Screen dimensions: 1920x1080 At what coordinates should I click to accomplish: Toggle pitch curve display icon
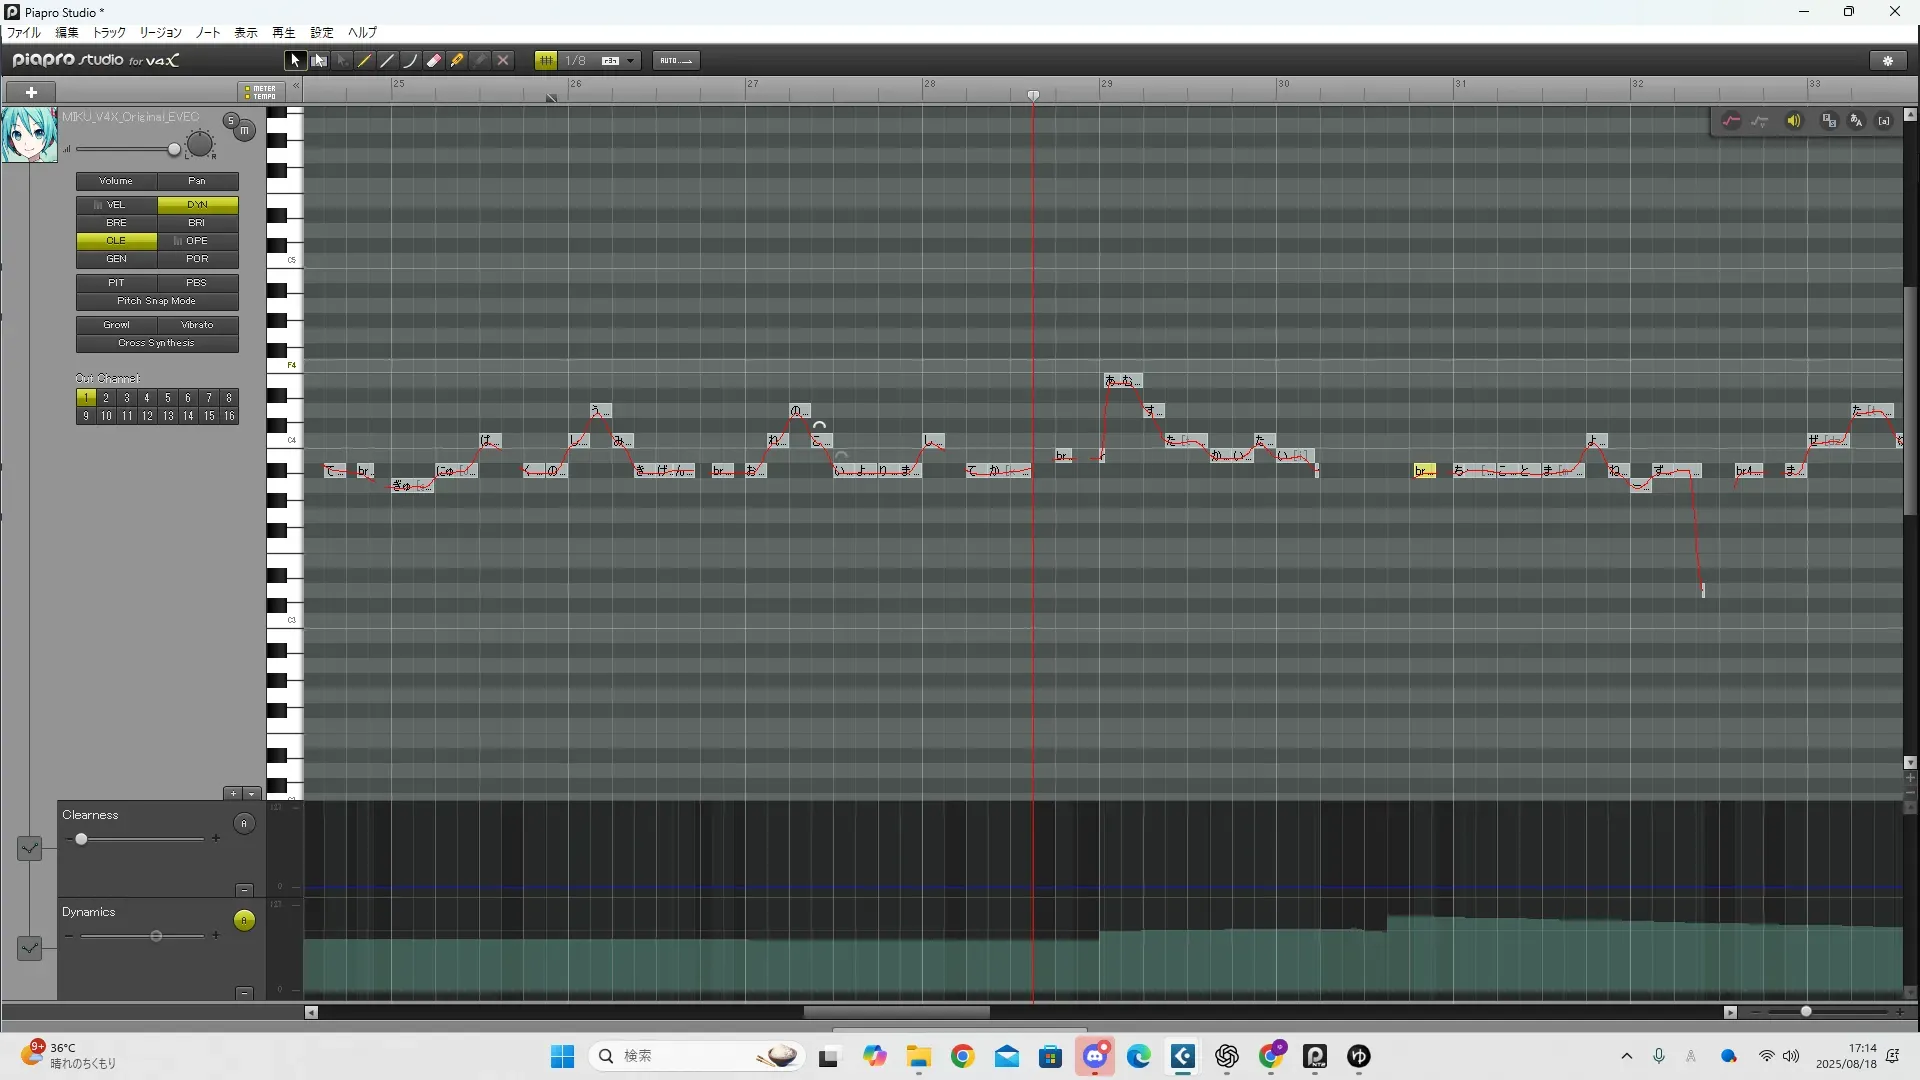[x=1731, y=121]
